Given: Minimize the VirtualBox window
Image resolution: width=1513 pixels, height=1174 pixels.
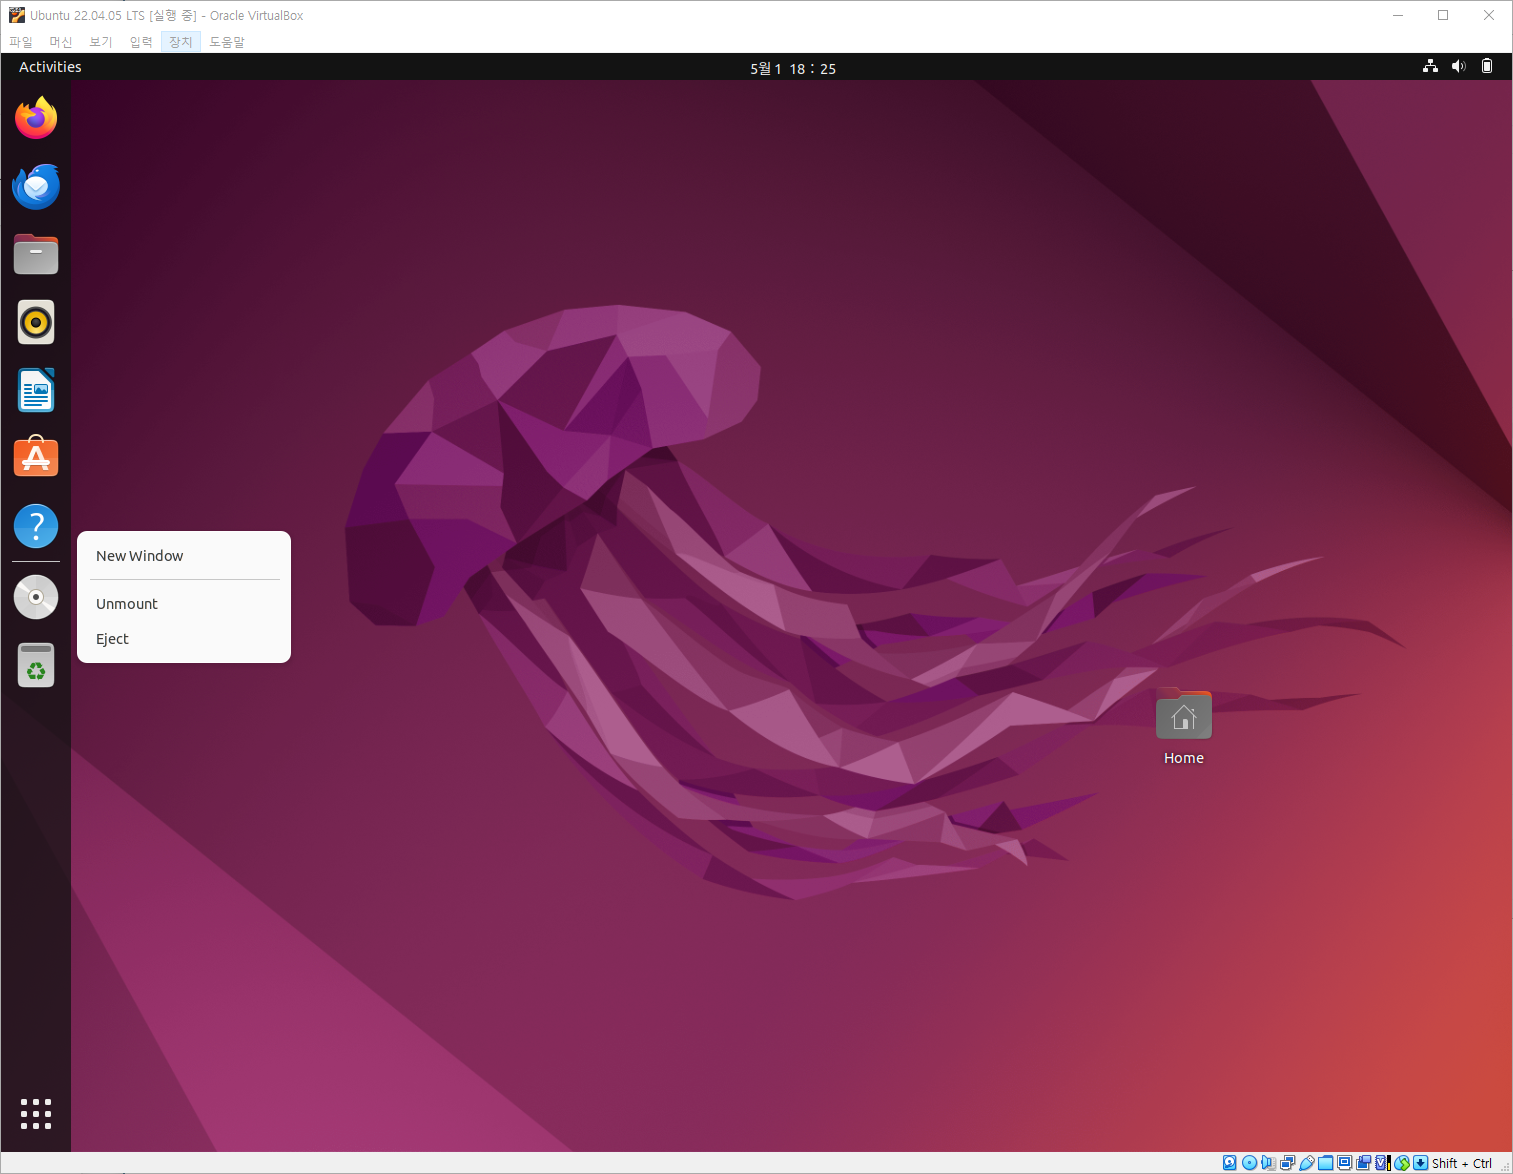Looking at the screenshot, I should (1398, 15).
